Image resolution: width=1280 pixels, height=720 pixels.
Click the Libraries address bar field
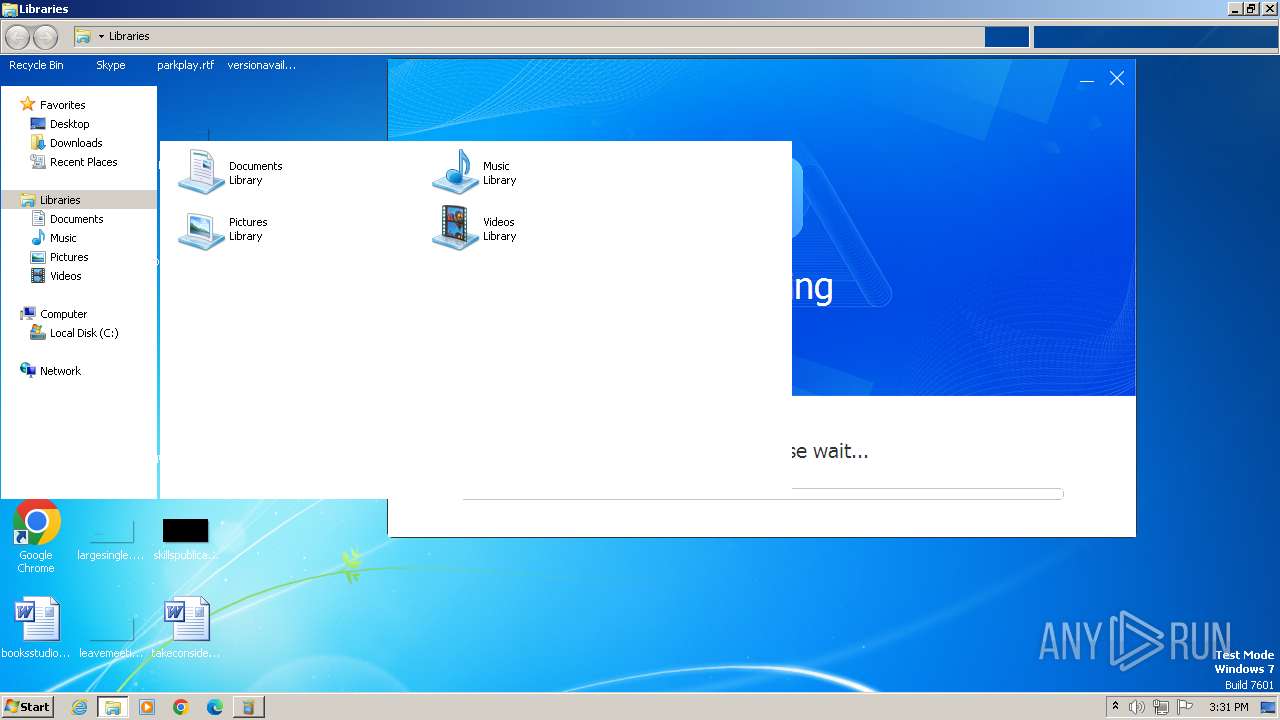[x=529, y=37]
